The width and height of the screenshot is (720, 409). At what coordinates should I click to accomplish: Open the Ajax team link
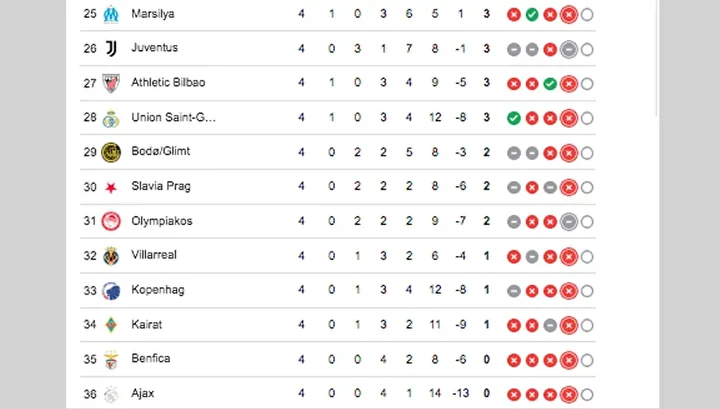(142, 394)
